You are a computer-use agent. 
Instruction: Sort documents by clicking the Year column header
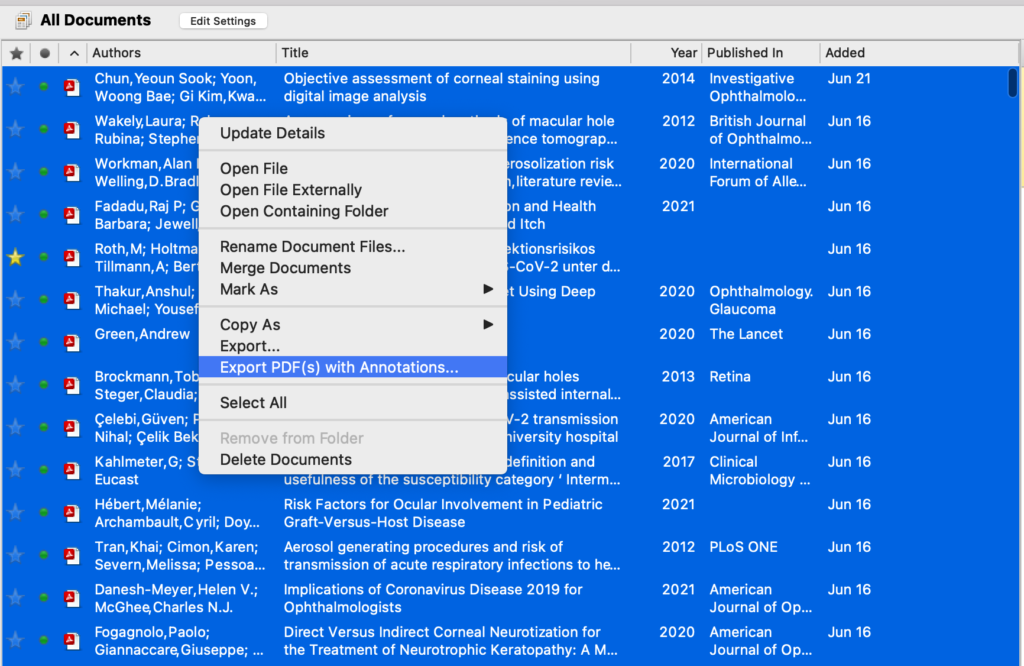point(677,52)
